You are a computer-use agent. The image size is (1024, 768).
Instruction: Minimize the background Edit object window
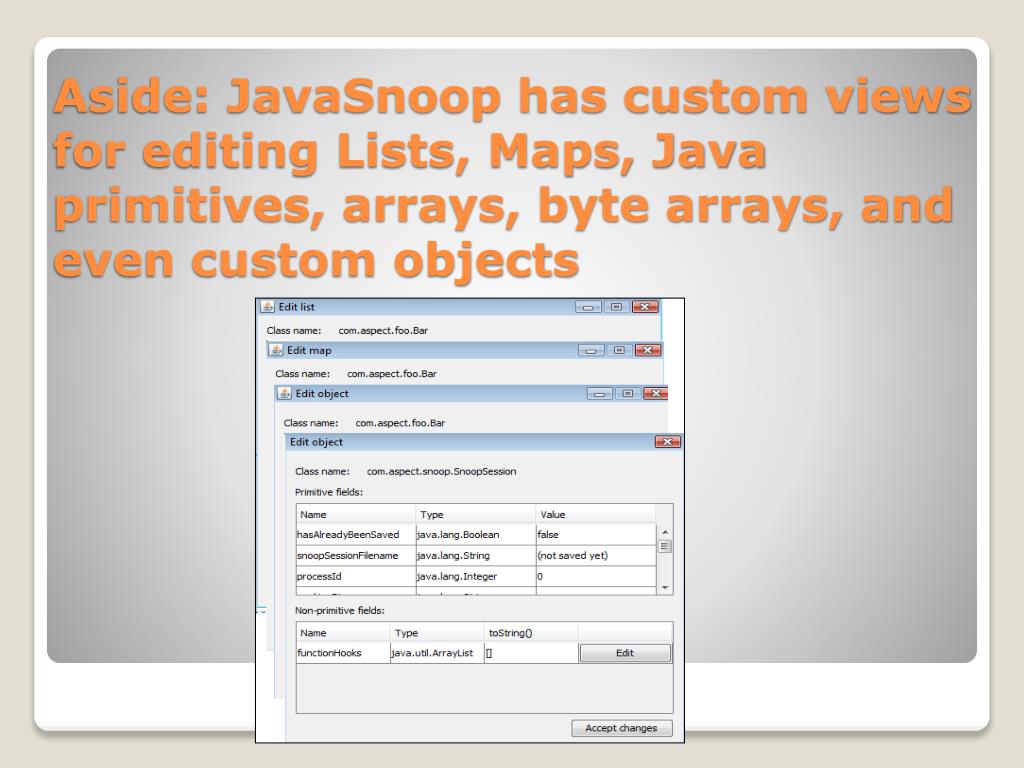[x=600, y=394]
